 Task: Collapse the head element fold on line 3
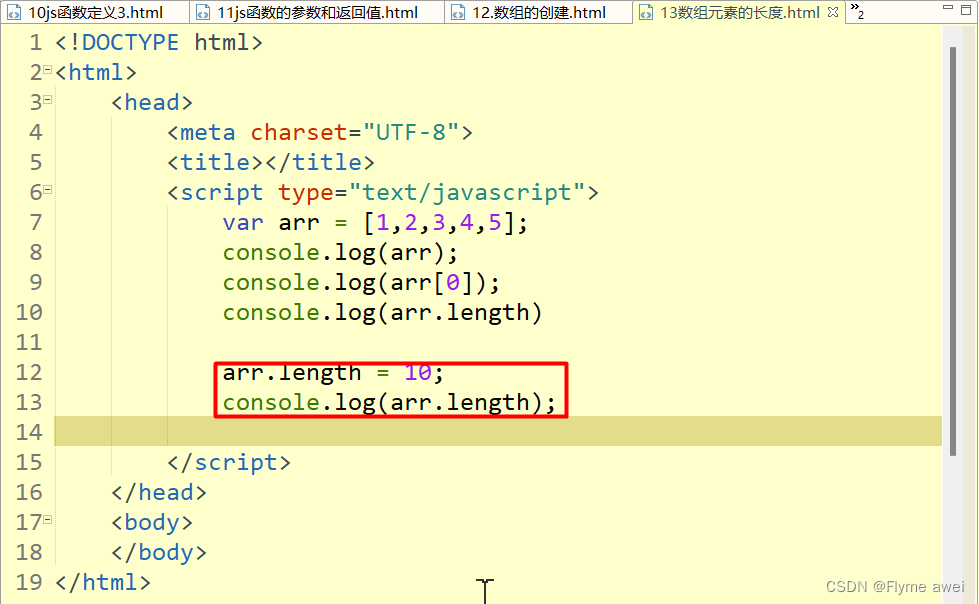point(47,100)
